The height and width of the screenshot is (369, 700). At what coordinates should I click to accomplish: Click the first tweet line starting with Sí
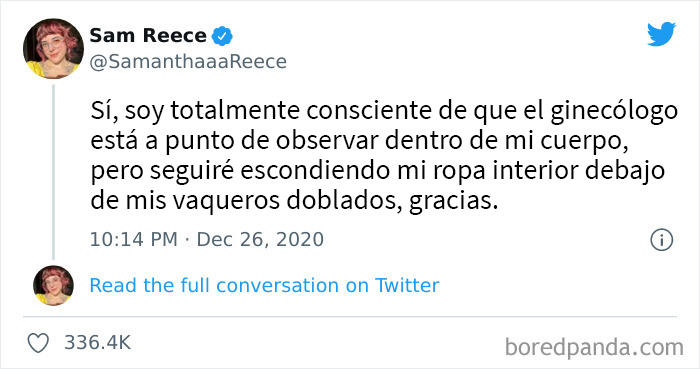click(384, 111)
